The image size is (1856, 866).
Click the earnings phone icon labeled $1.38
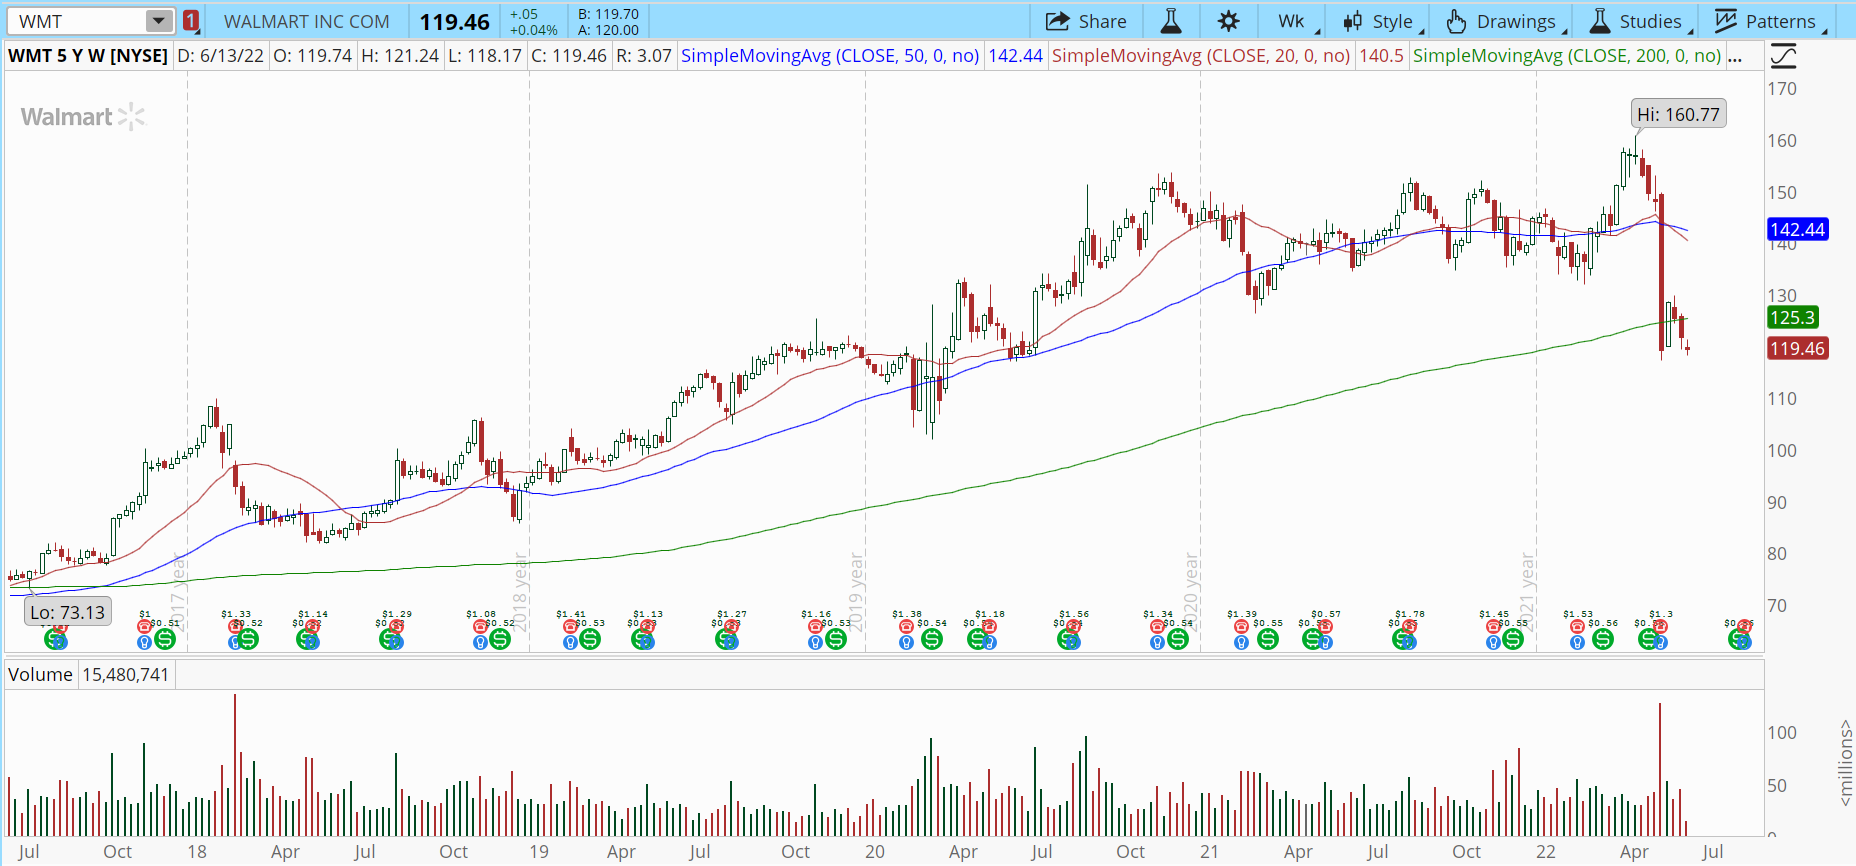coord(906,626)
